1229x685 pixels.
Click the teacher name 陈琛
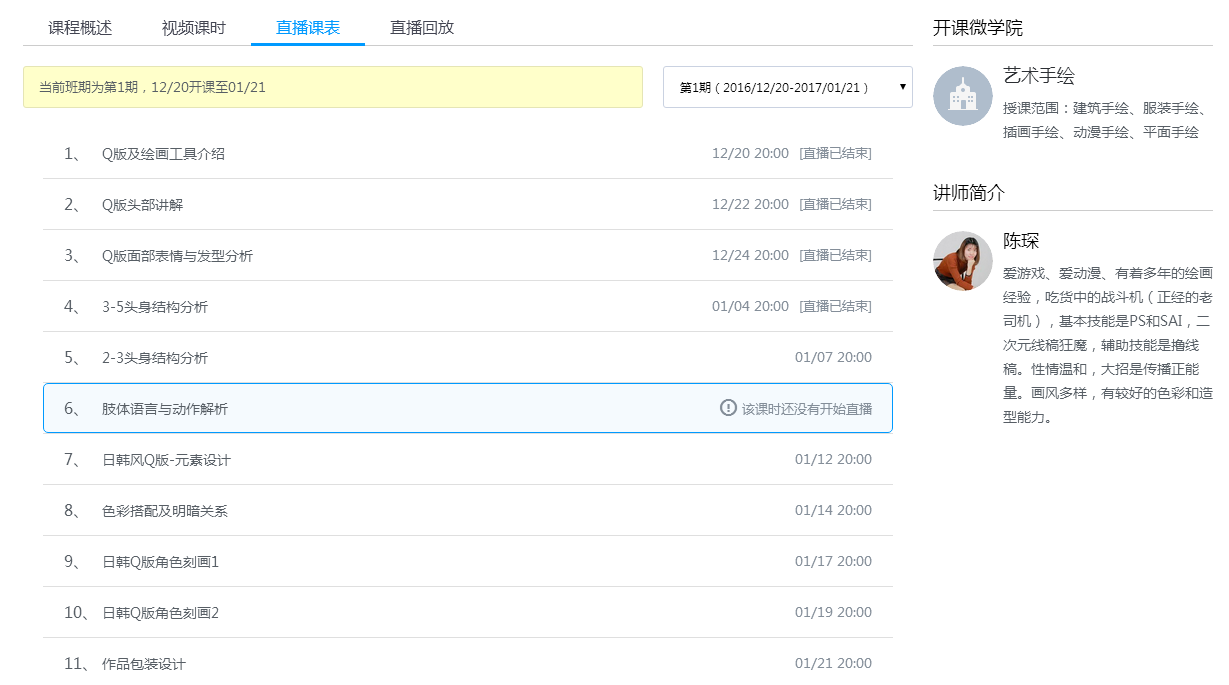(1021, 241)
